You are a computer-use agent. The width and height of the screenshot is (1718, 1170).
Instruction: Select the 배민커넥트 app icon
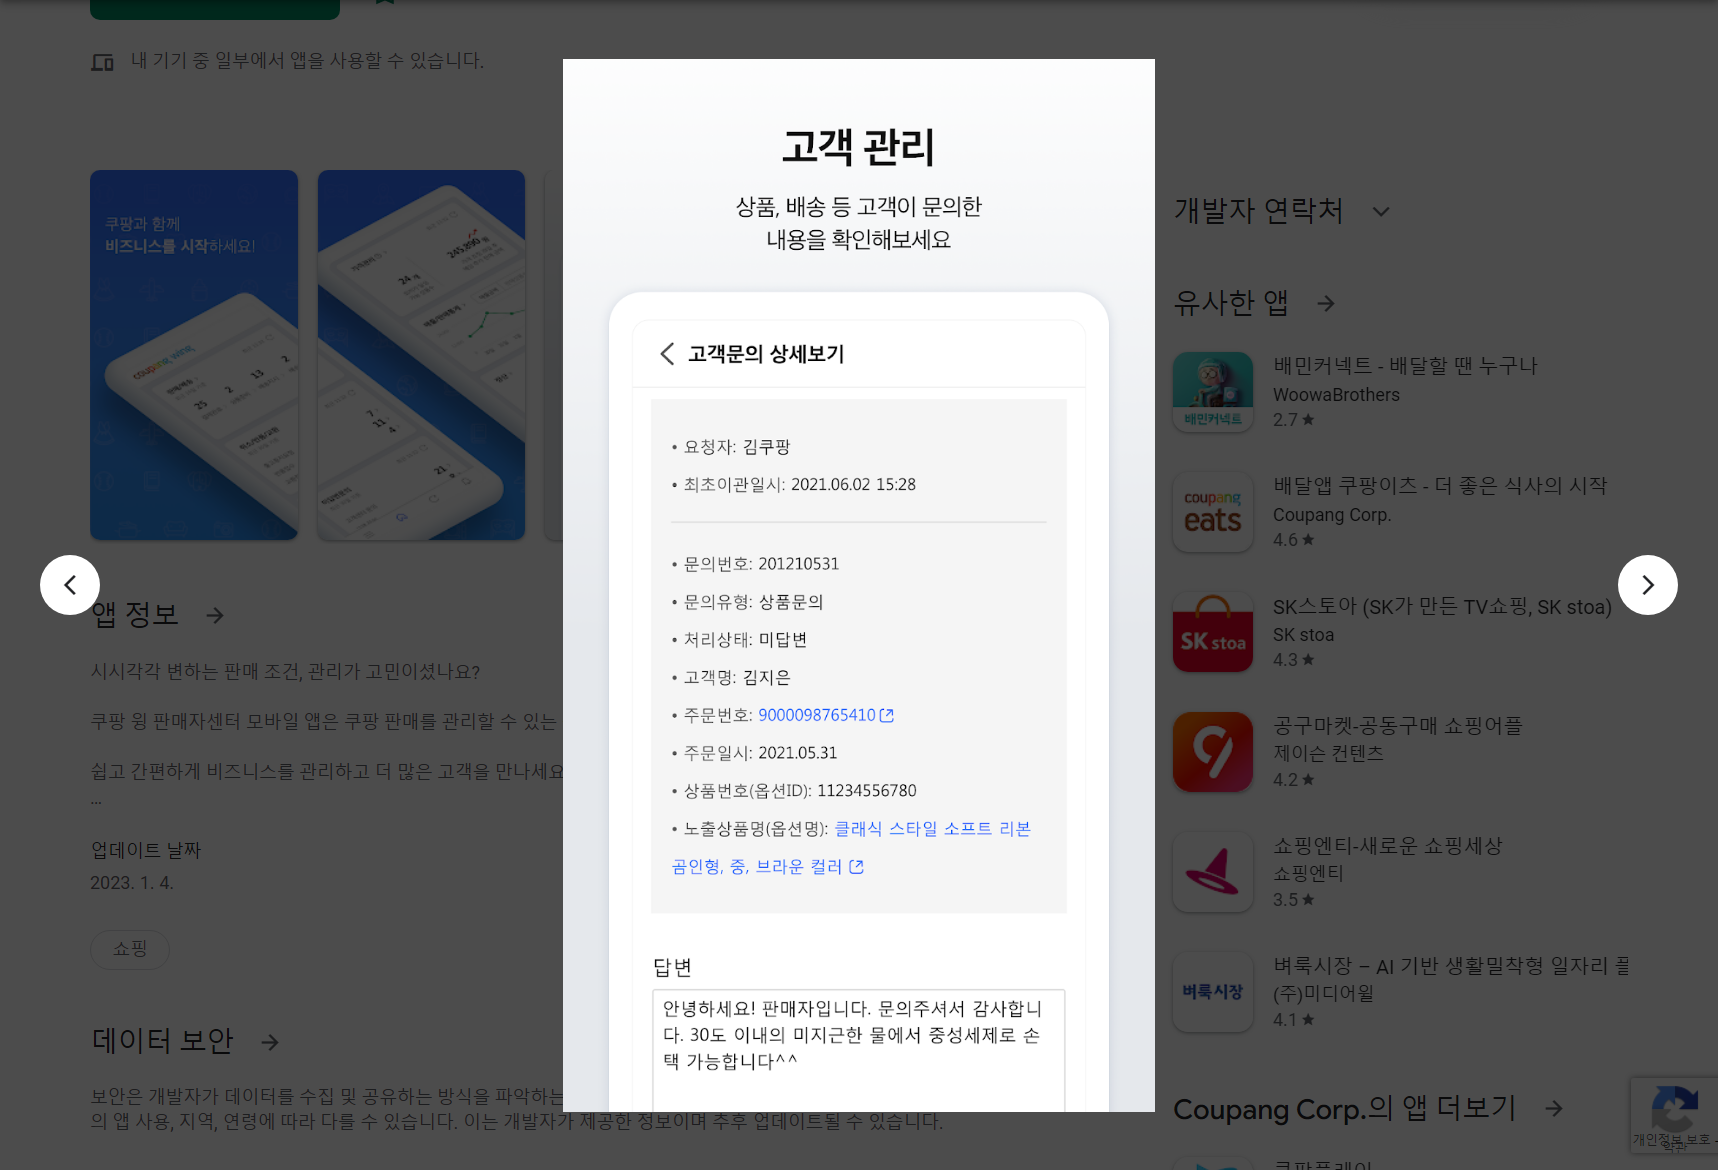(1212, 391)
